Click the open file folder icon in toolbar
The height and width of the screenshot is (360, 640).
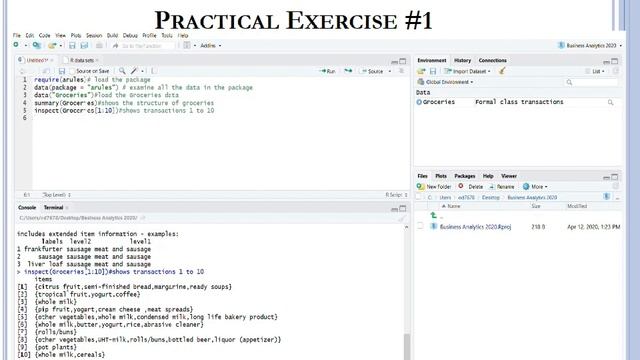click(x=52, y=45)
